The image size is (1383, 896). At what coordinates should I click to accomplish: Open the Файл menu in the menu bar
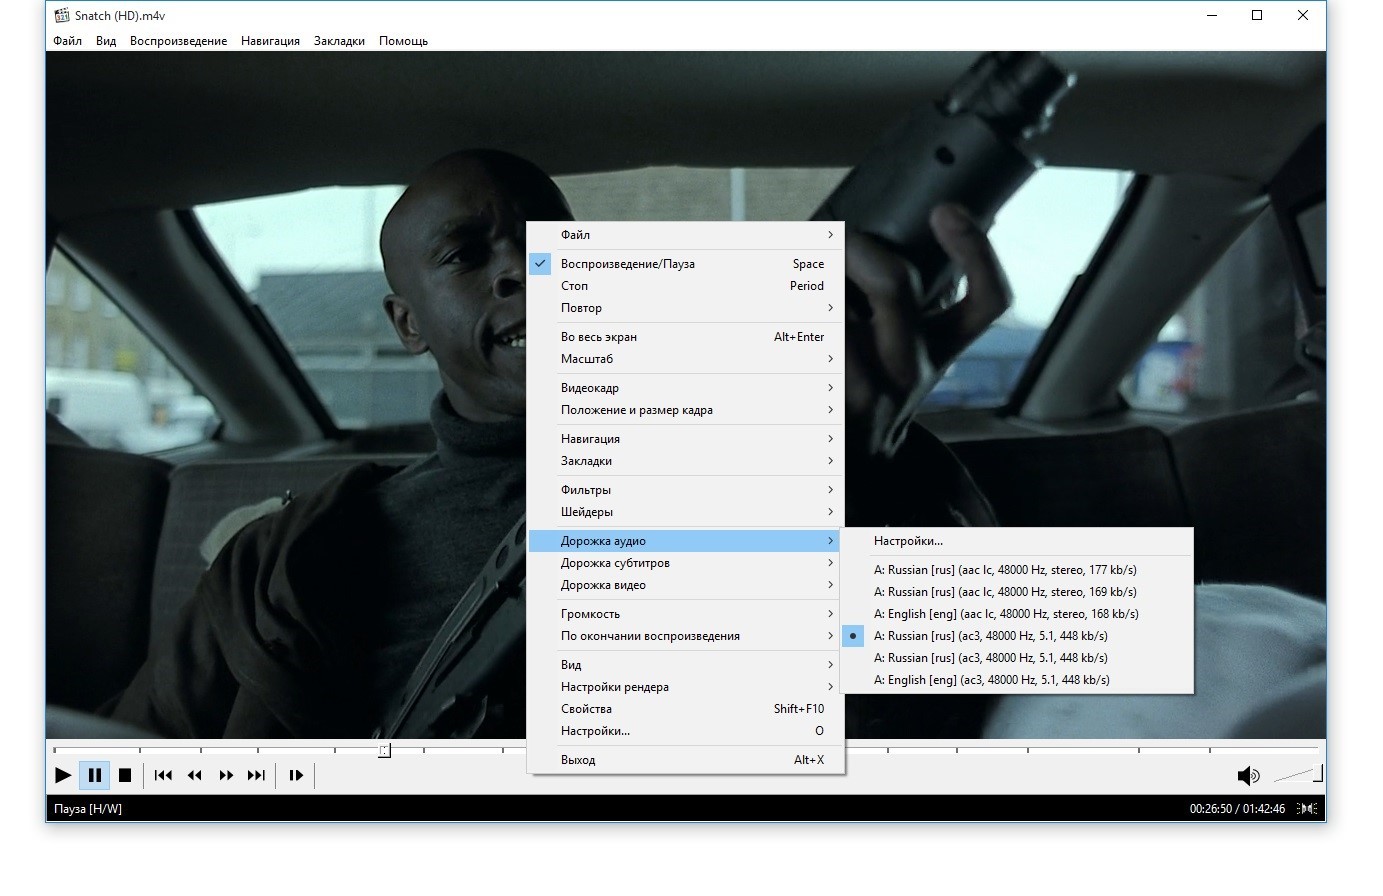68,41
